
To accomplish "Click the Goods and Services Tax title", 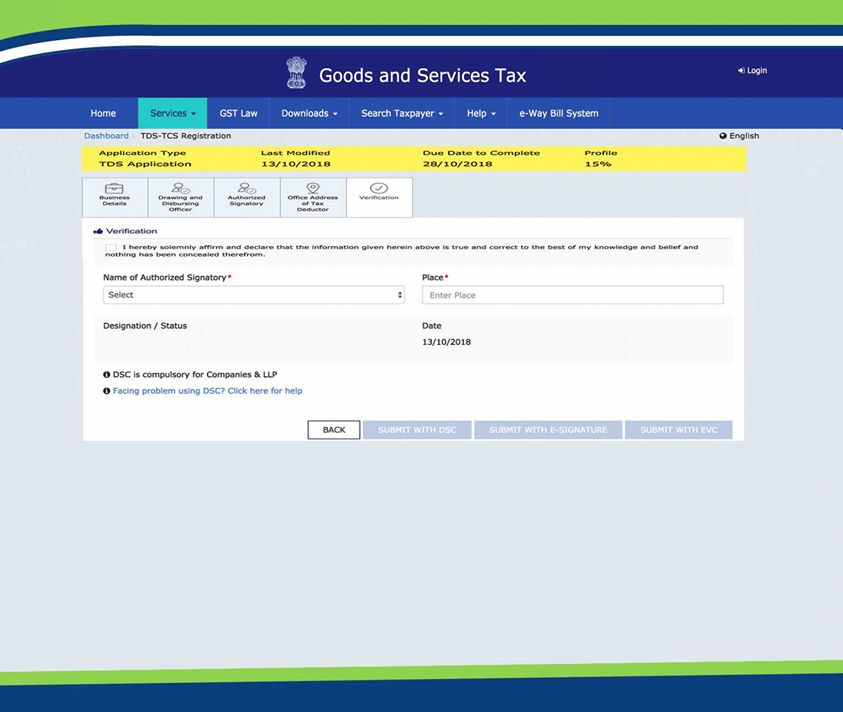I will pyautogui.click(x=423, y=75).
